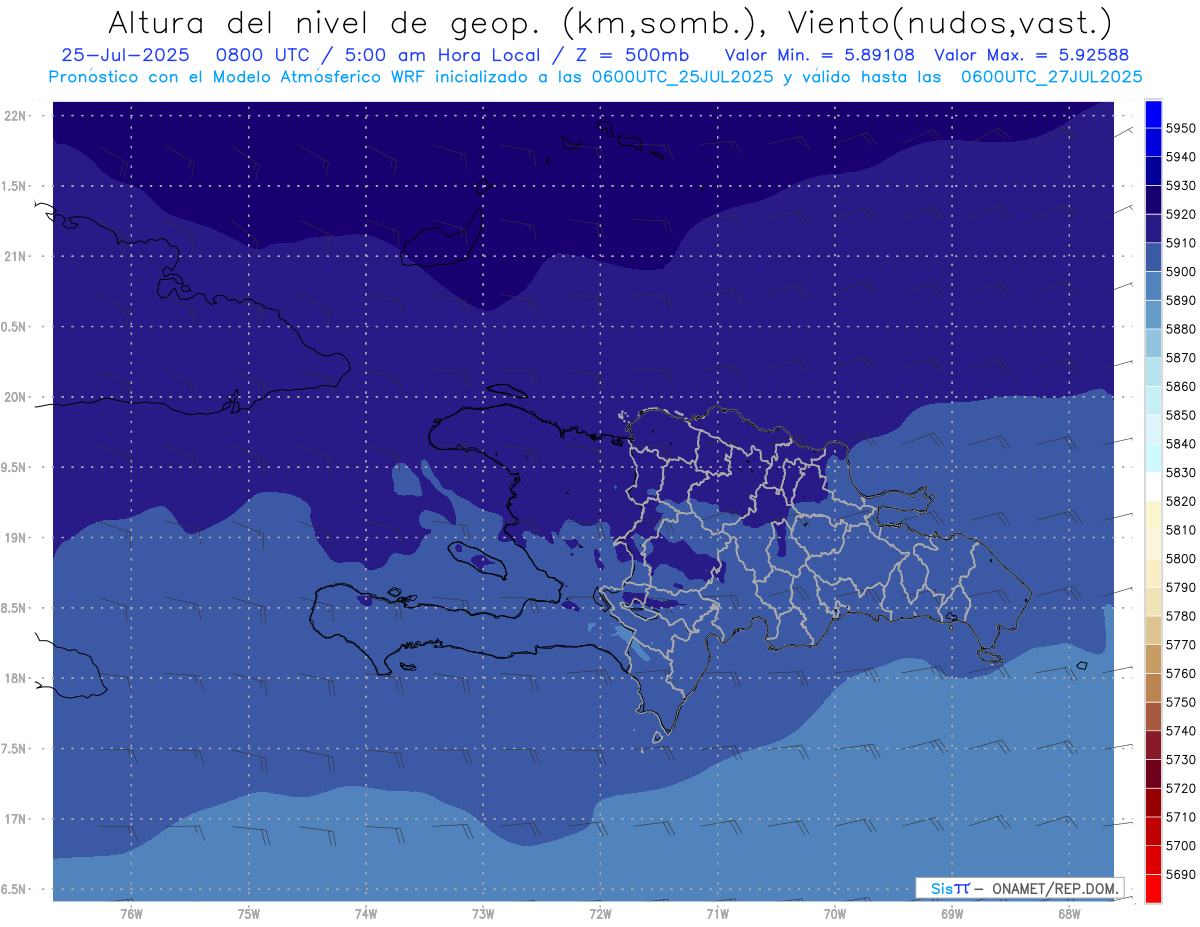Click the bright blue swatch above 5950

tap(1152, 114)
